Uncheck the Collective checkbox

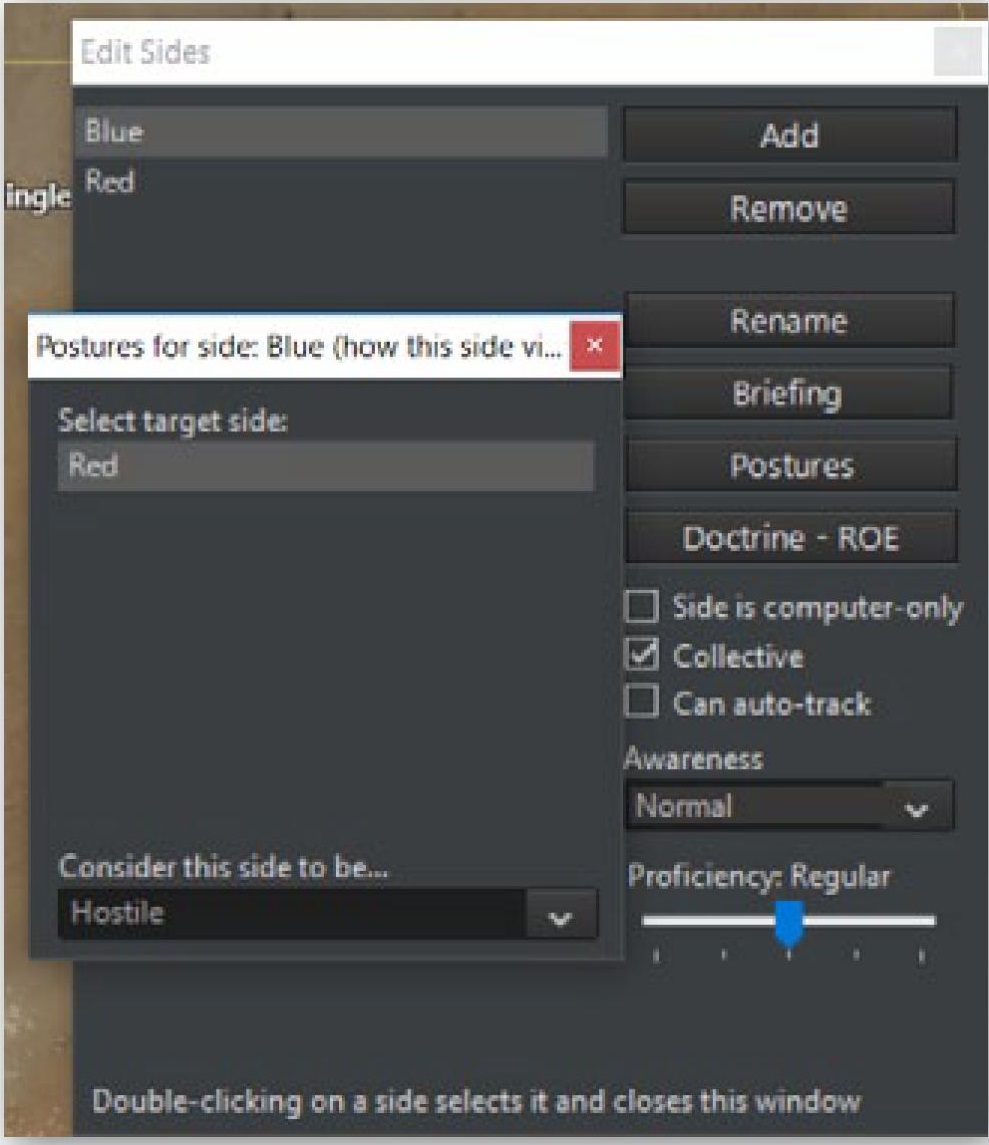[642, 654]
